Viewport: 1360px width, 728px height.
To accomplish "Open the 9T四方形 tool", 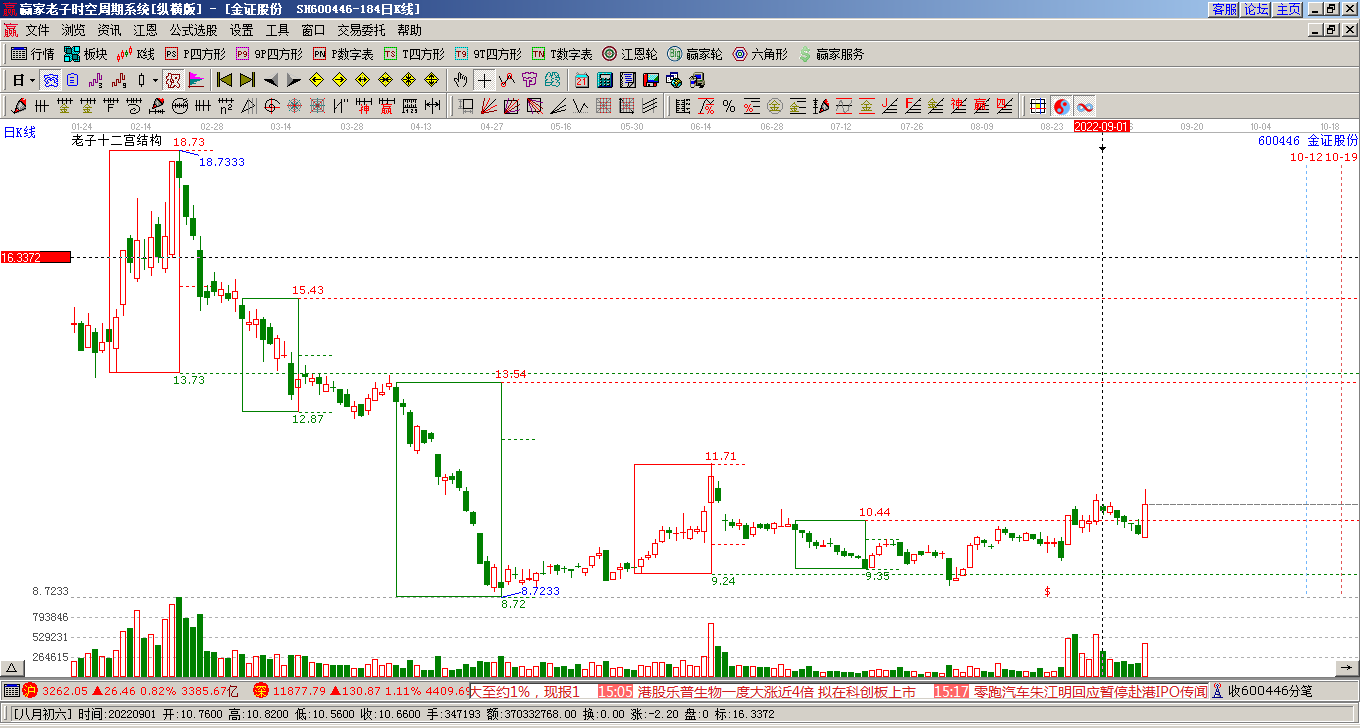I will click(x=488, y=54).
